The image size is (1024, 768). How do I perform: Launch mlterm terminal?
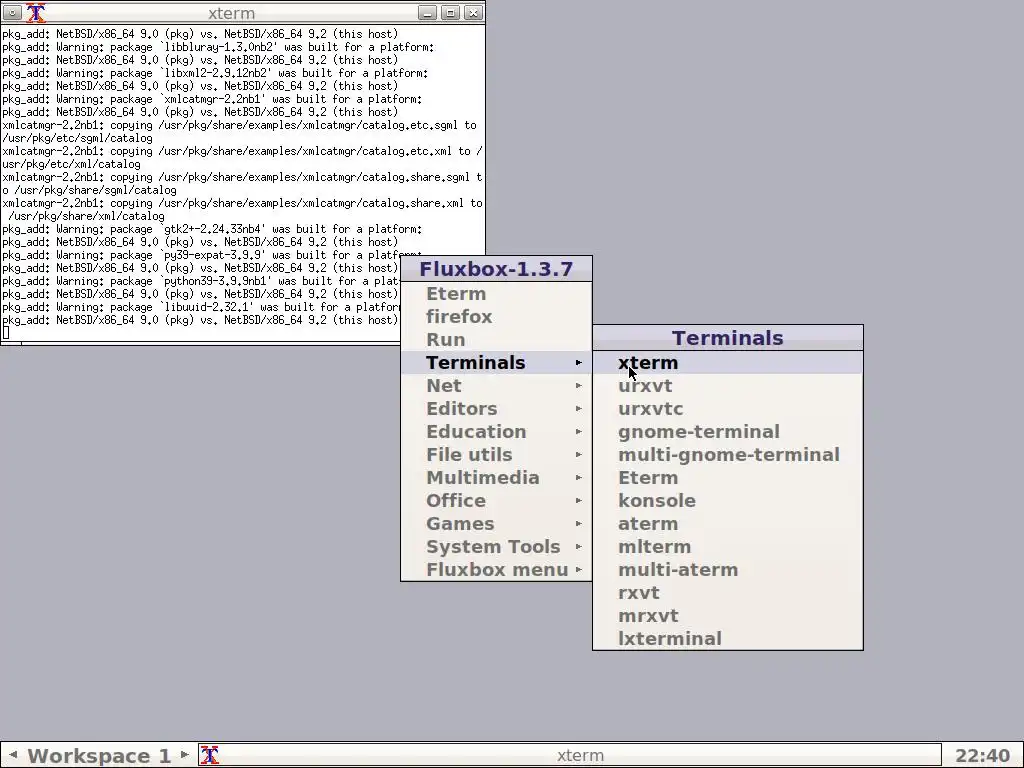point(728,547)
